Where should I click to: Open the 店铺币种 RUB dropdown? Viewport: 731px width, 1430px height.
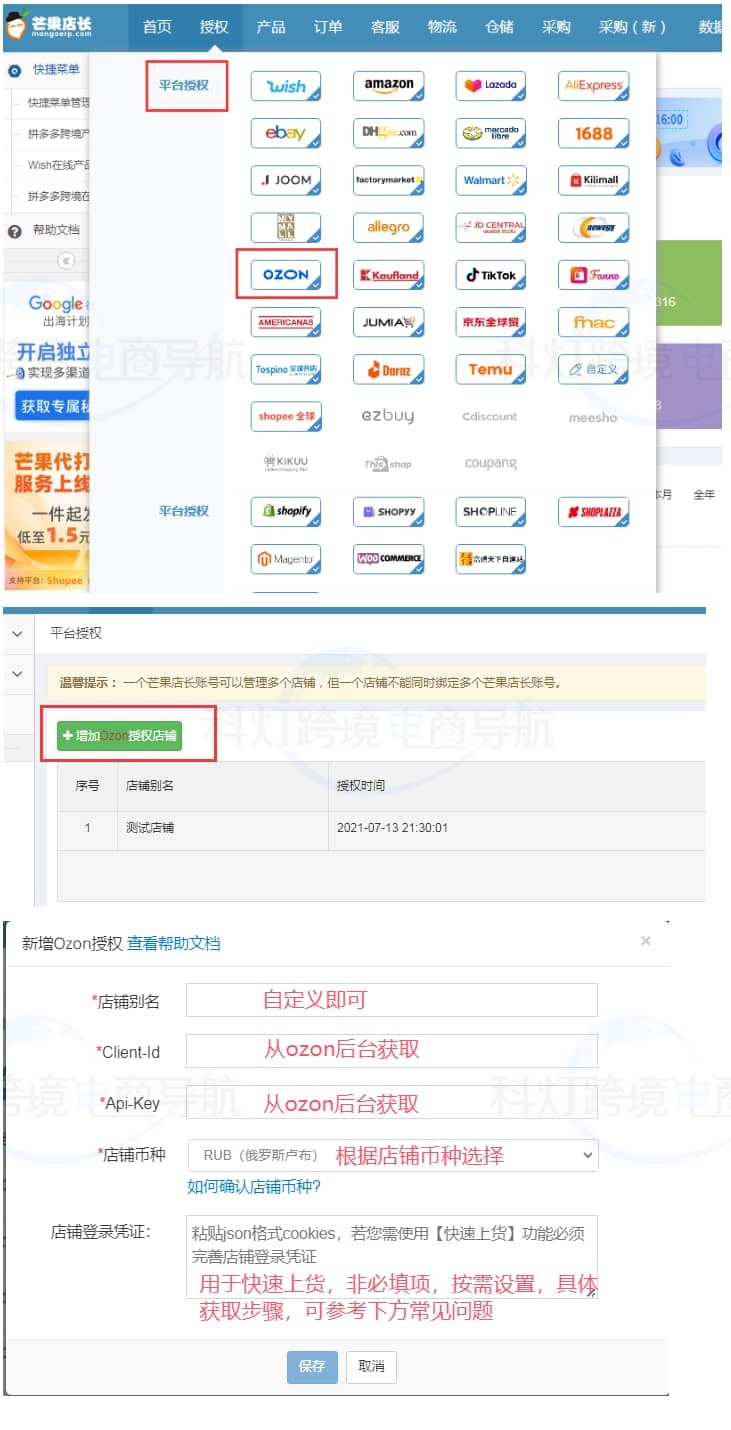coord(393,1155)
